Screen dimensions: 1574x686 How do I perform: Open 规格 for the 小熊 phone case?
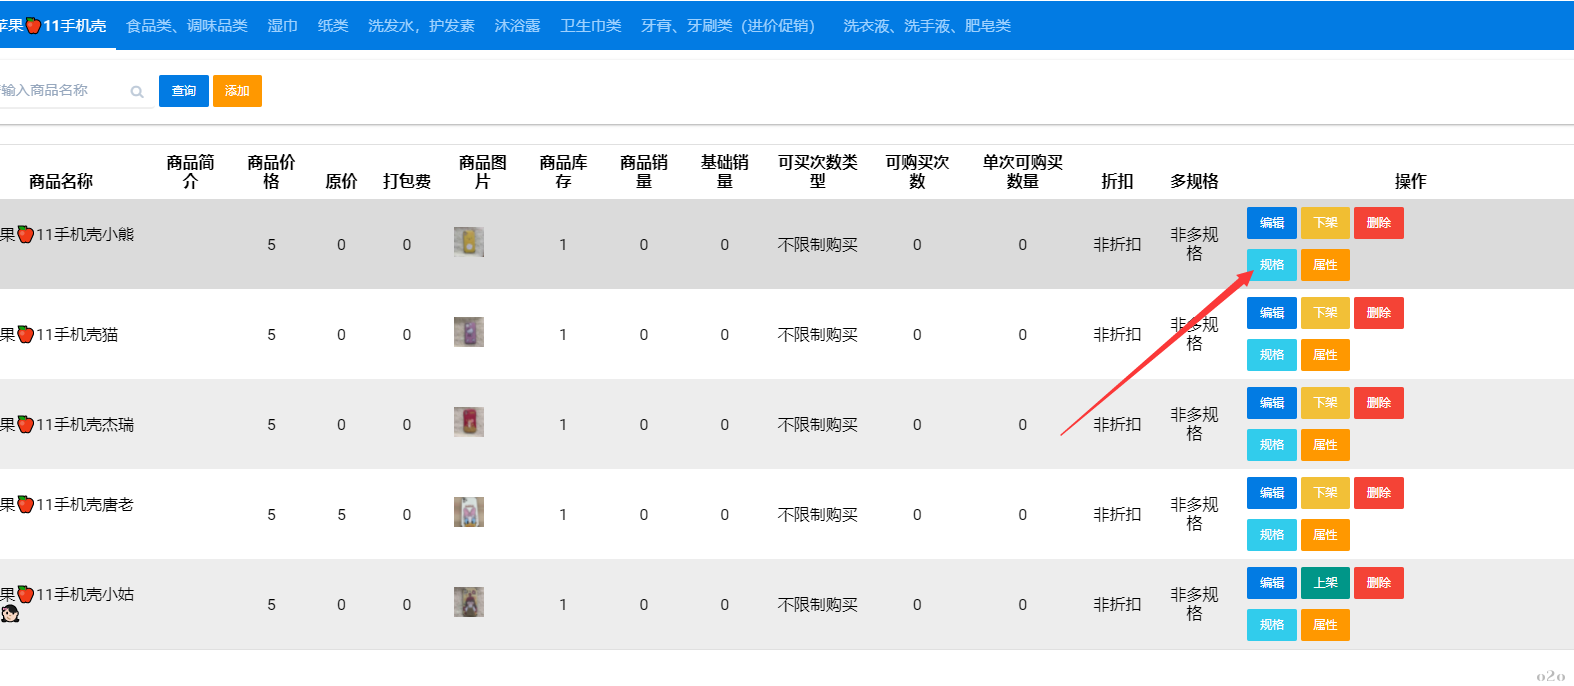[x=1271, y=265]
